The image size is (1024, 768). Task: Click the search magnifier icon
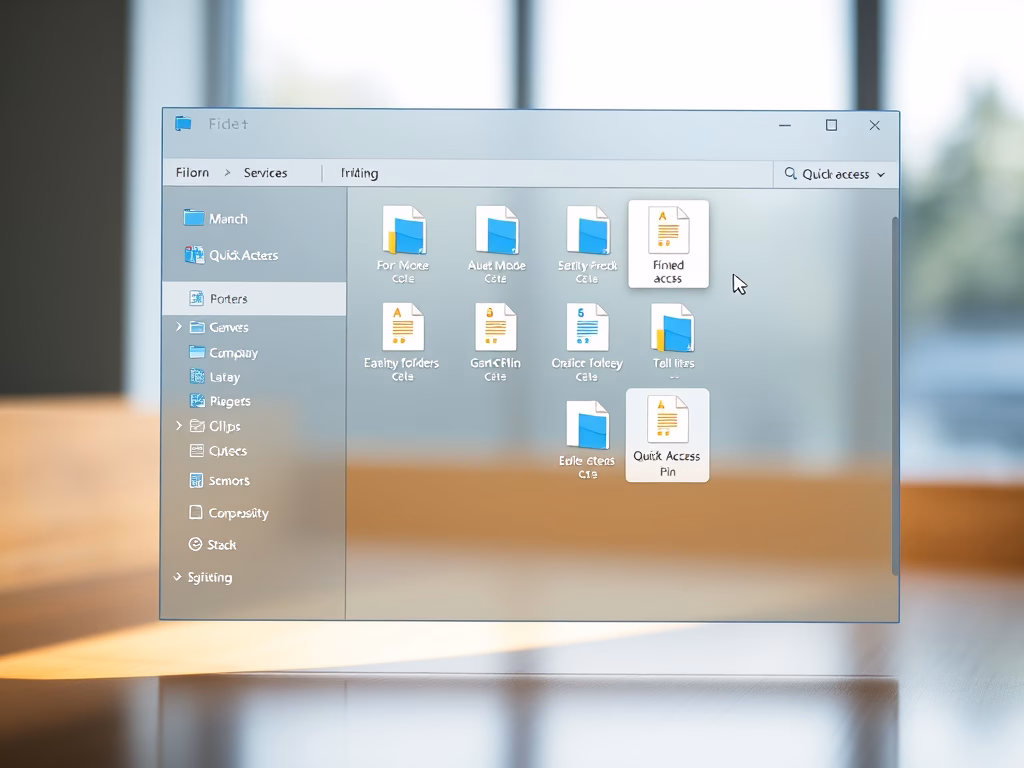point(790,173)
